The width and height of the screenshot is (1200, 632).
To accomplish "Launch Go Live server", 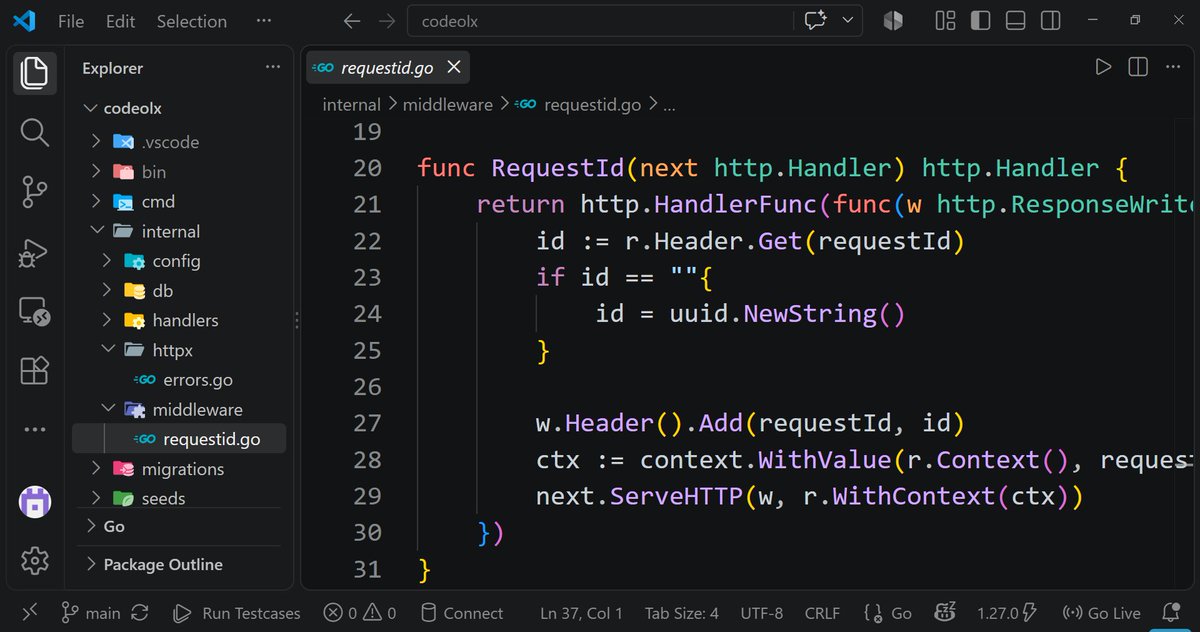I will point(1102,613).
